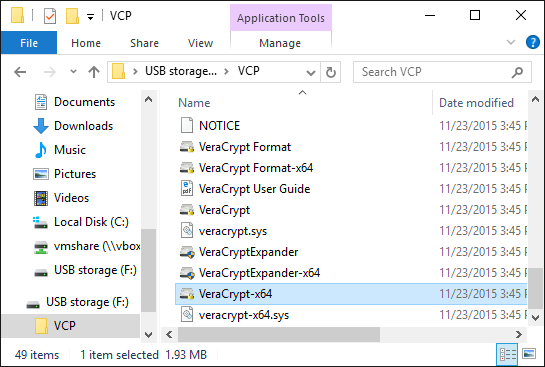Go up one folder level arrow

tap(94, 72)
